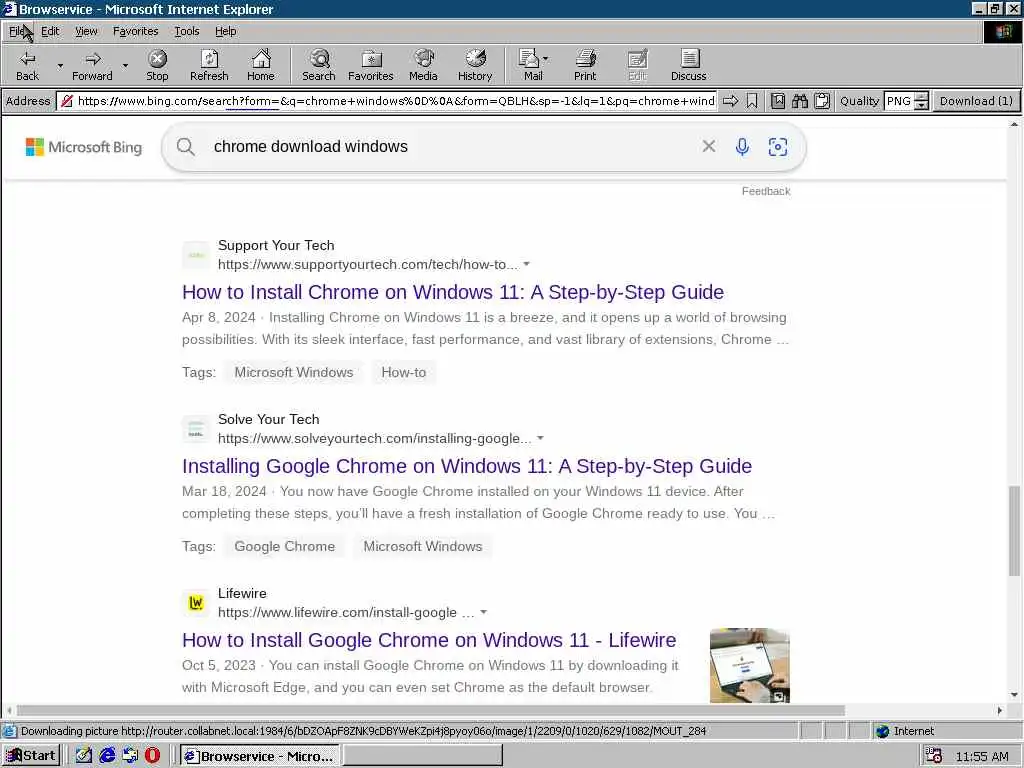
Task: Click the Back toolbar button
Action: tap(27, 65)
